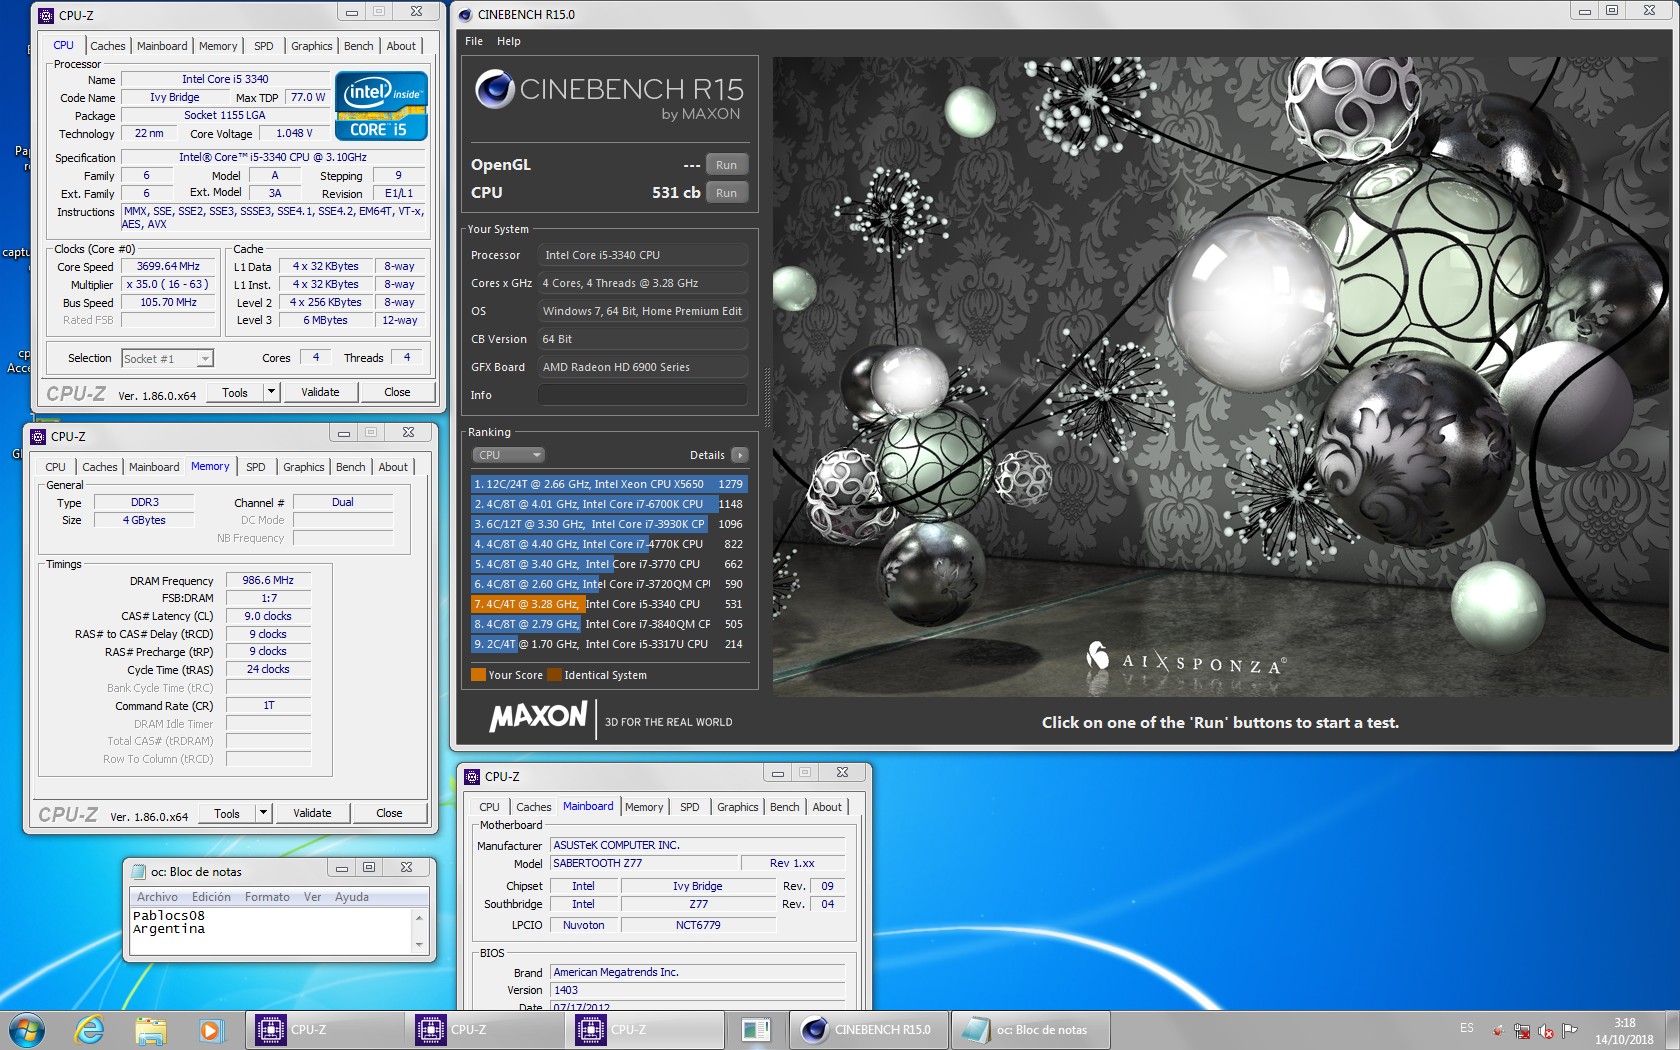This screenshot has width=1680, height=1050.
Task: Click the ES language indicator
Action: tap(1467, 1028)
